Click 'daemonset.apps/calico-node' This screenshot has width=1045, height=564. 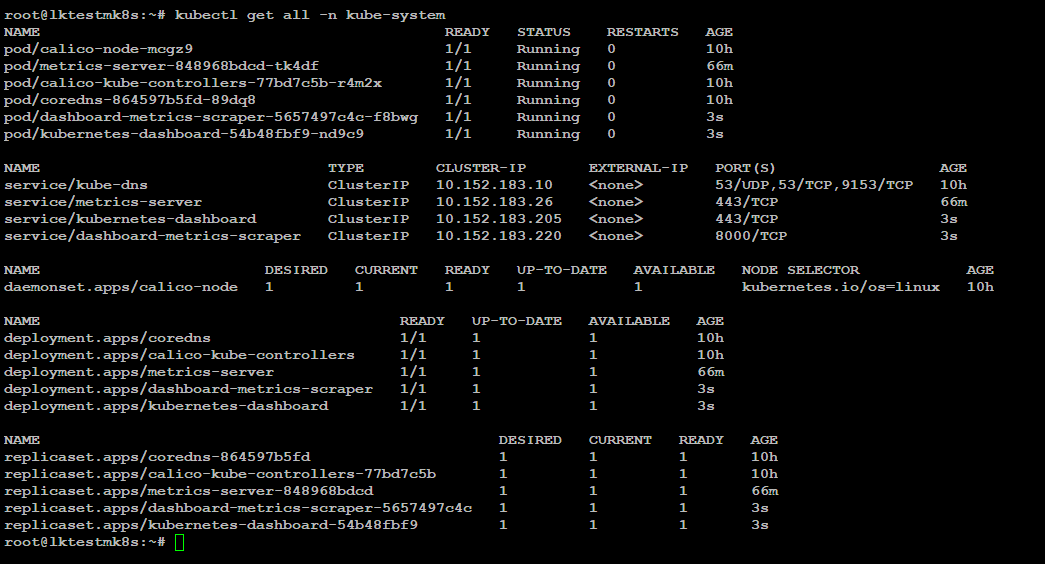coord(121,287)
